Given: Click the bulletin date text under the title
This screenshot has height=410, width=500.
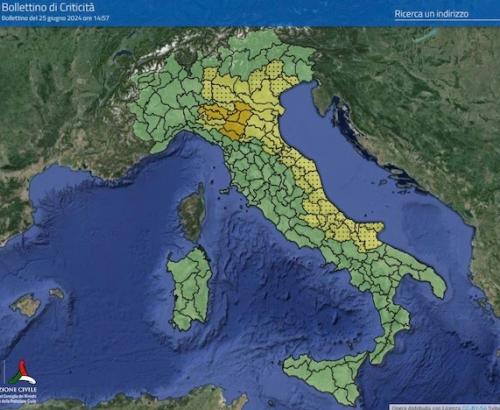Looking at the screenshot, I should pos(55,18).
